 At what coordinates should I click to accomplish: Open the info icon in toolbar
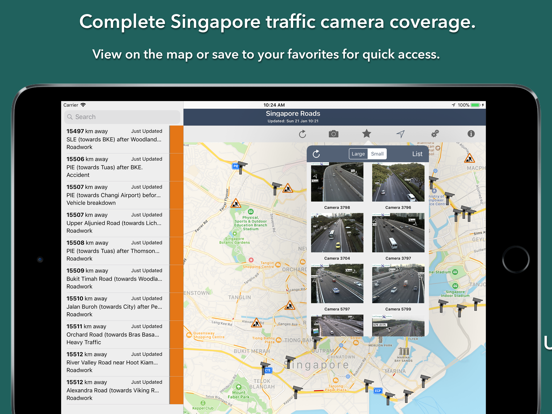point(471,133)
